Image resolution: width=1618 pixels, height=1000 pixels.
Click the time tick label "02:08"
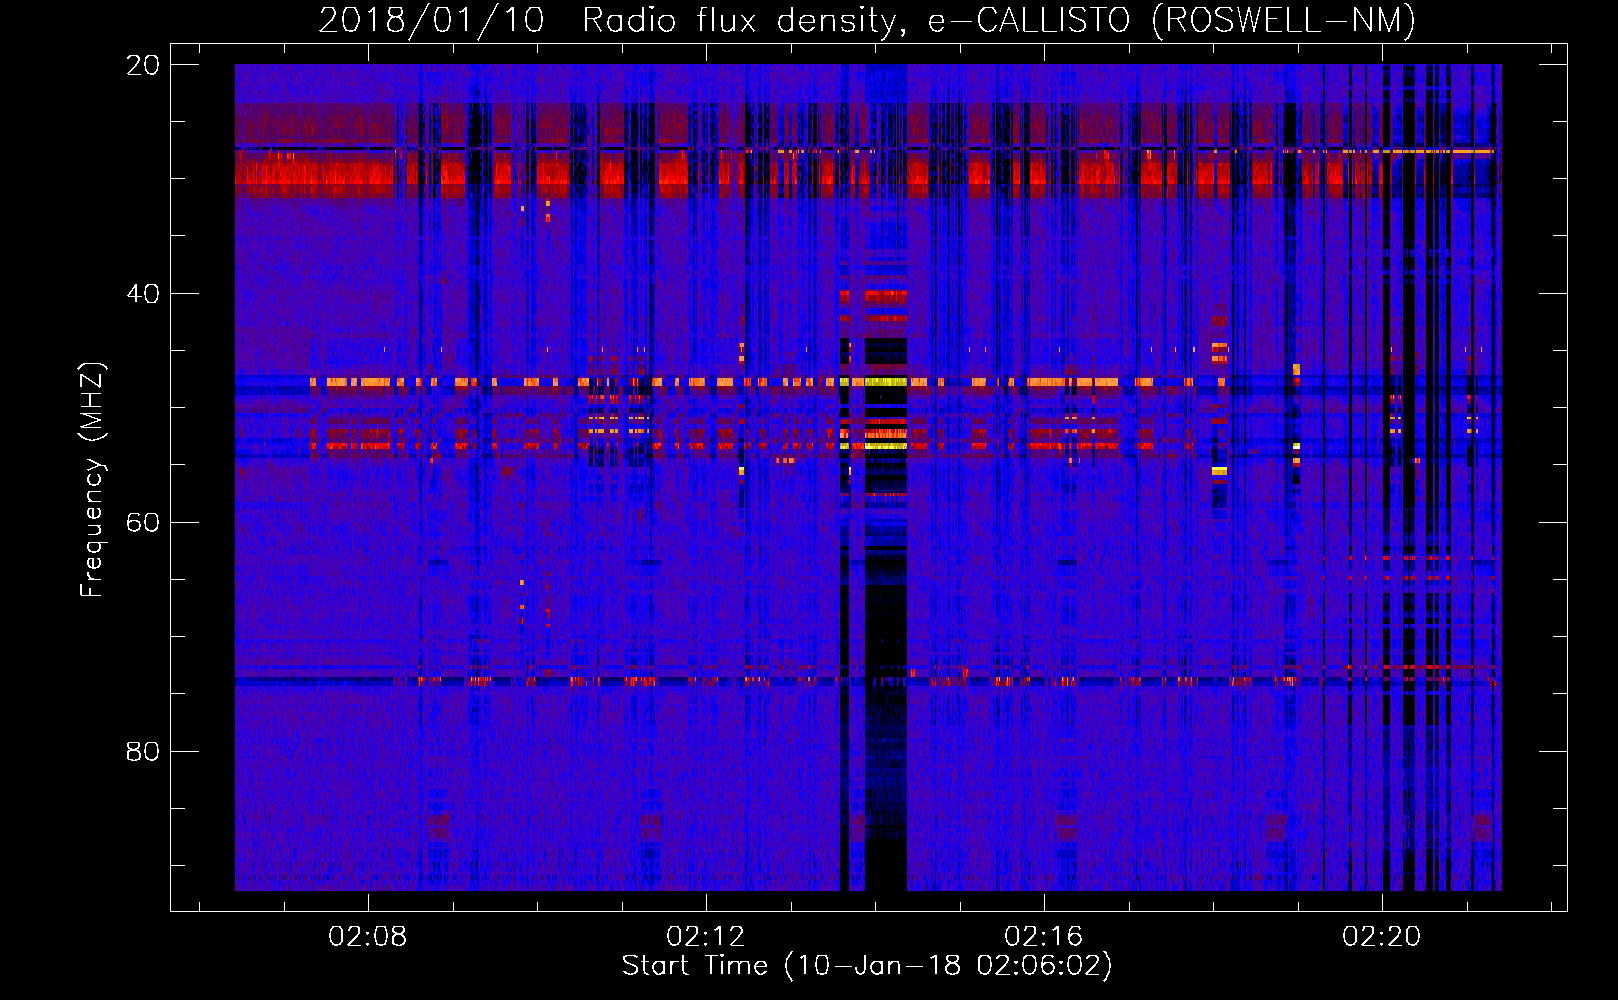368,937
